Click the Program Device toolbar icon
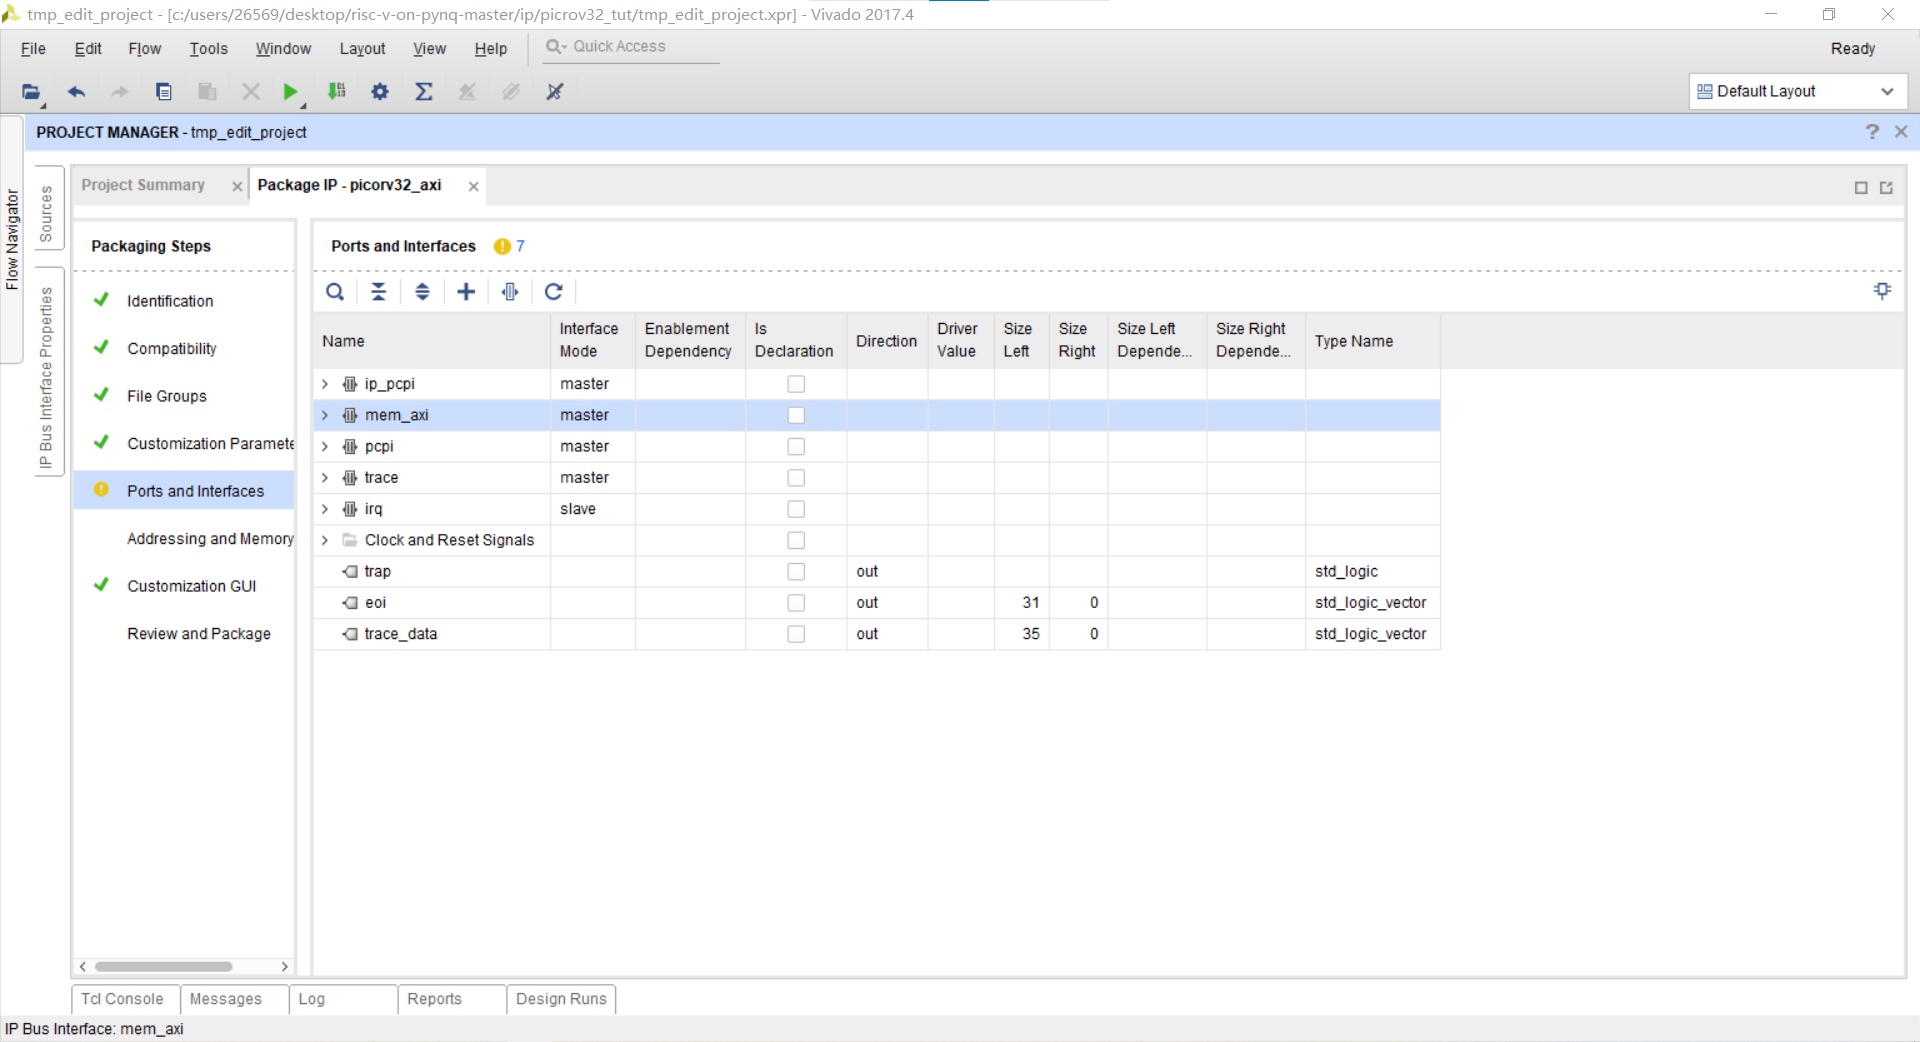The height and width of the screenshot is (1042, 1920). [x=337, y=92]
